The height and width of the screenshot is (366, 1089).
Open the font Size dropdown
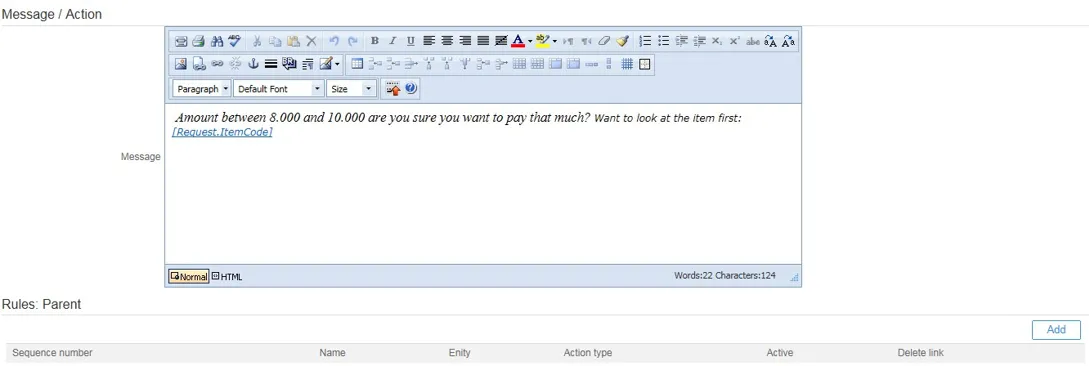coord(351,89)
